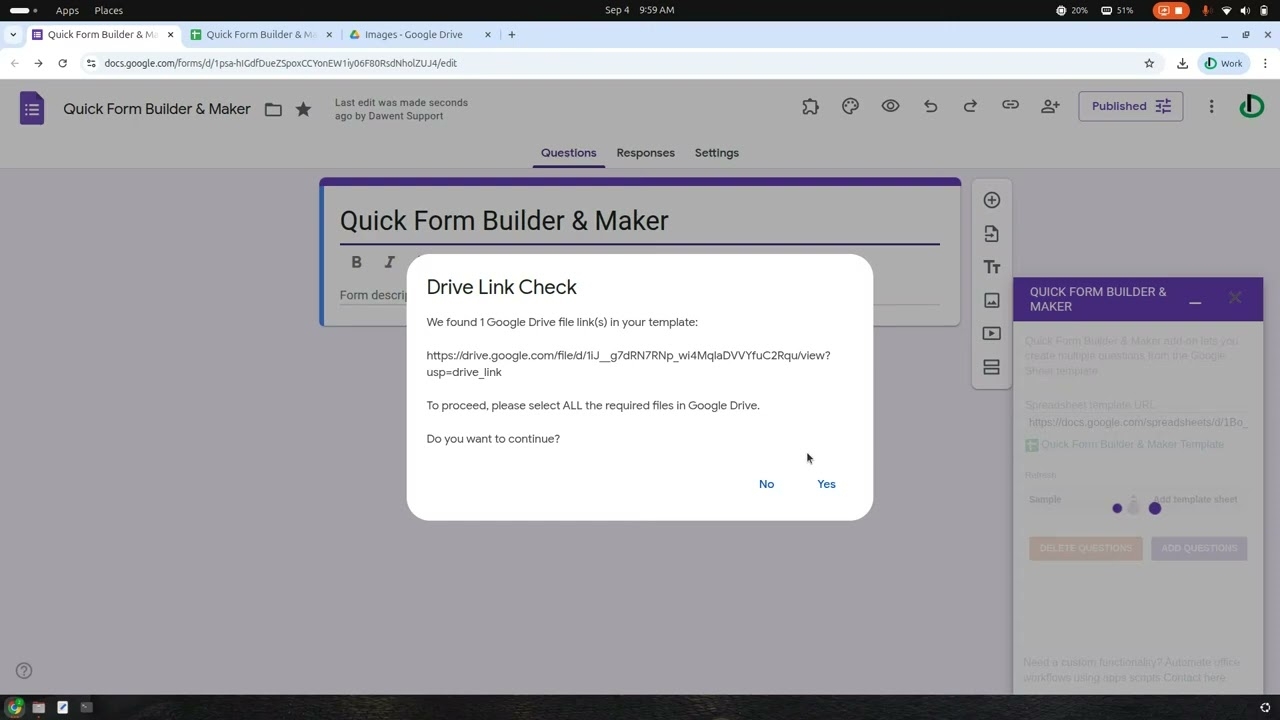The width and height of the screenshot is (1280, 720).
Task: Click the spreadsheet template URL field
Action: click(1137, 422)
